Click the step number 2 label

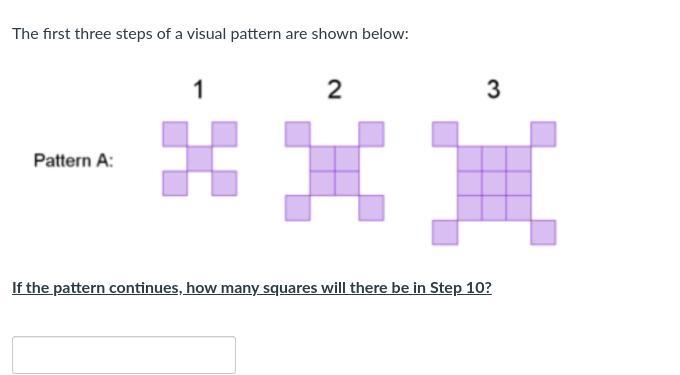[x=334, y=89]
